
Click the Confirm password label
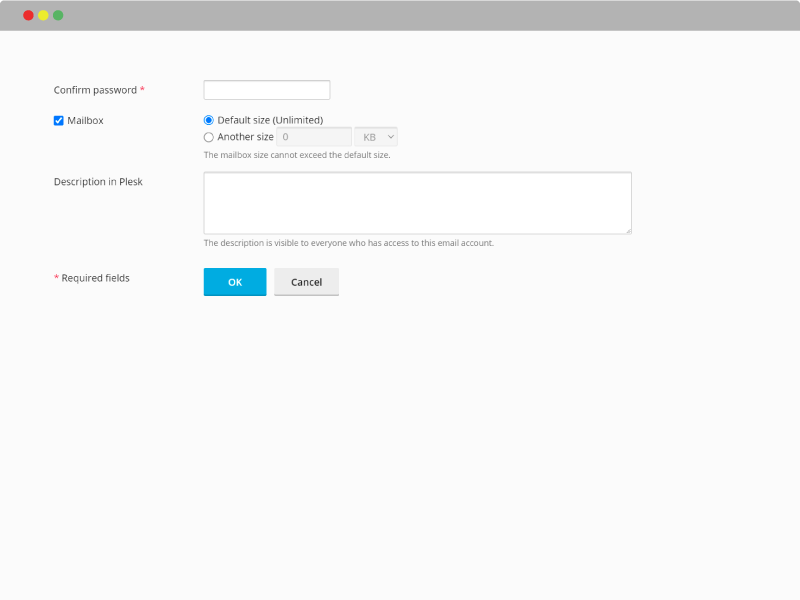[x=95, y=90]
